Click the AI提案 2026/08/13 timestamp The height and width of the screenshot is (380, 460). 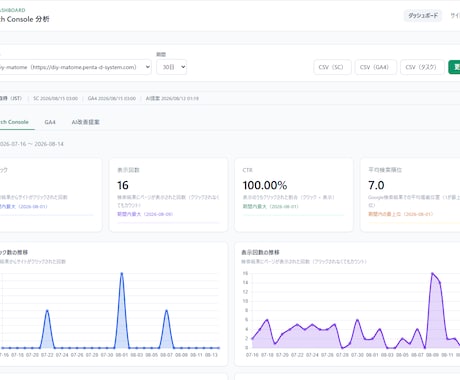pos(172,98)
